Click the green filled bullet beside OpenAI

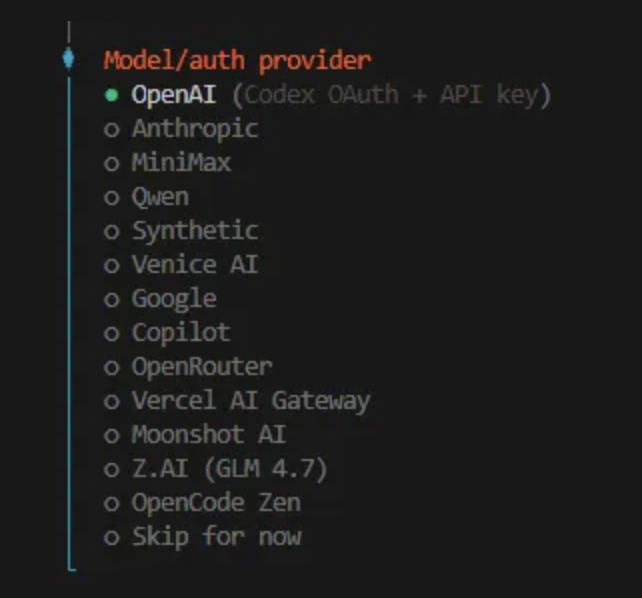coord(111,96)
